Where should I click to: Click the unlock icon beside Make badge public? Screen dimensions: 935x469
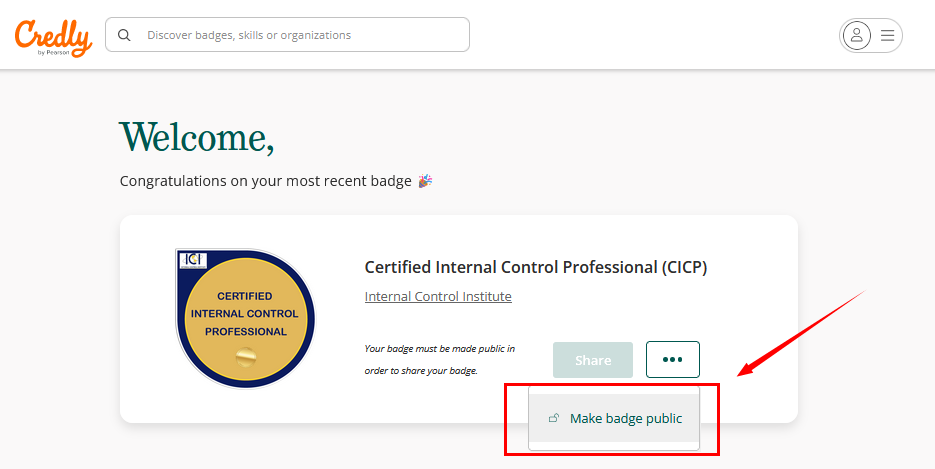click(553, 418)
